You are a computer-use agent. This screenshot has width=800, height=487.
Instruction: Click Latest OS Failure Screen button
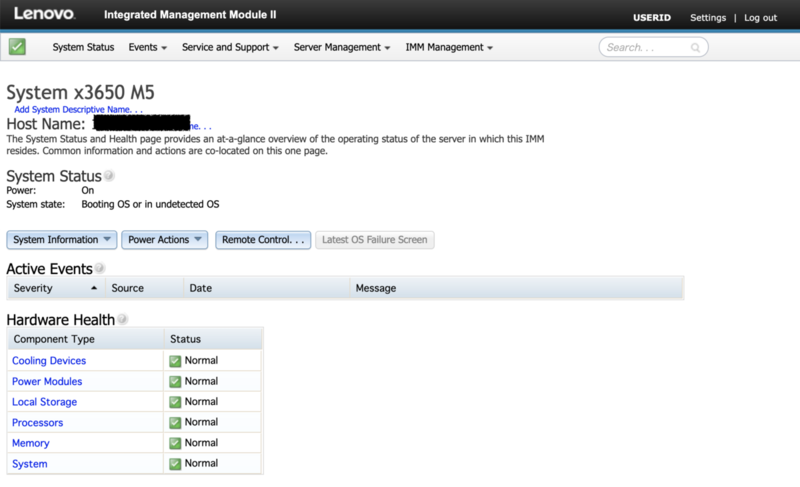pyautogui.click(x=374, y=240)
